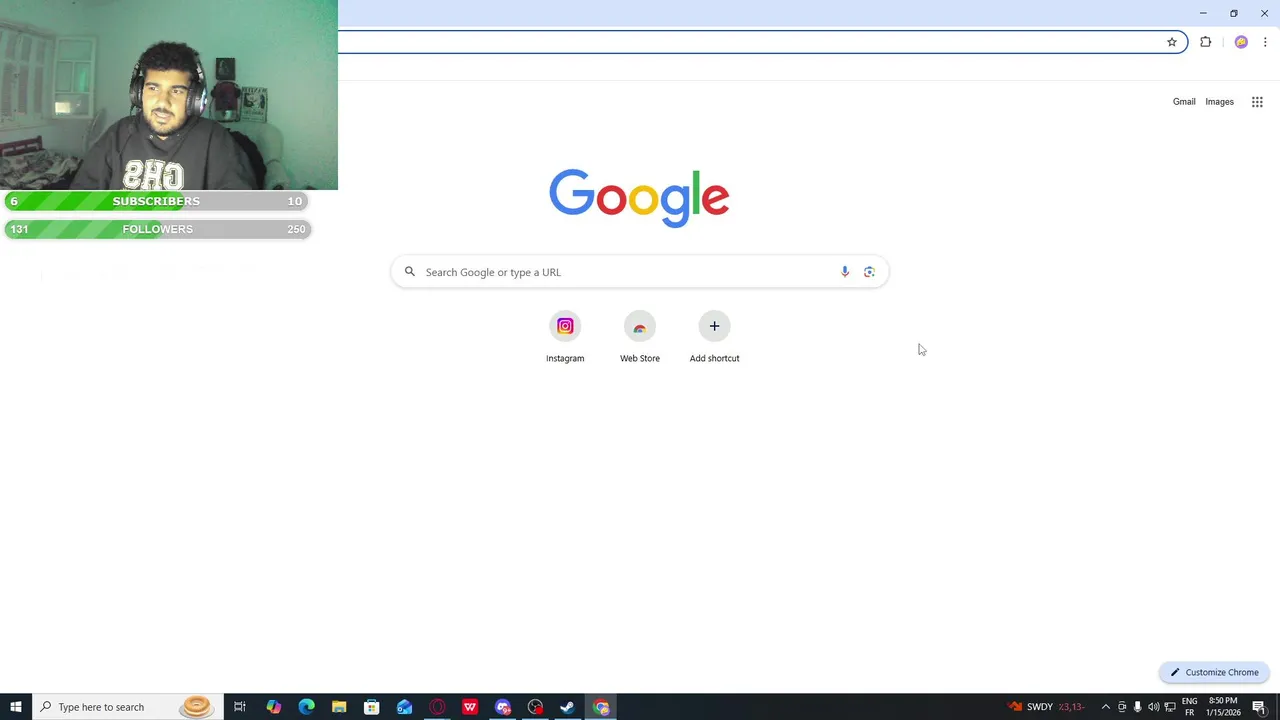Screen dimensions: 1280x720
Task: Open the Gmail link
Action: pyautogui.click(x=1184, y=102)
